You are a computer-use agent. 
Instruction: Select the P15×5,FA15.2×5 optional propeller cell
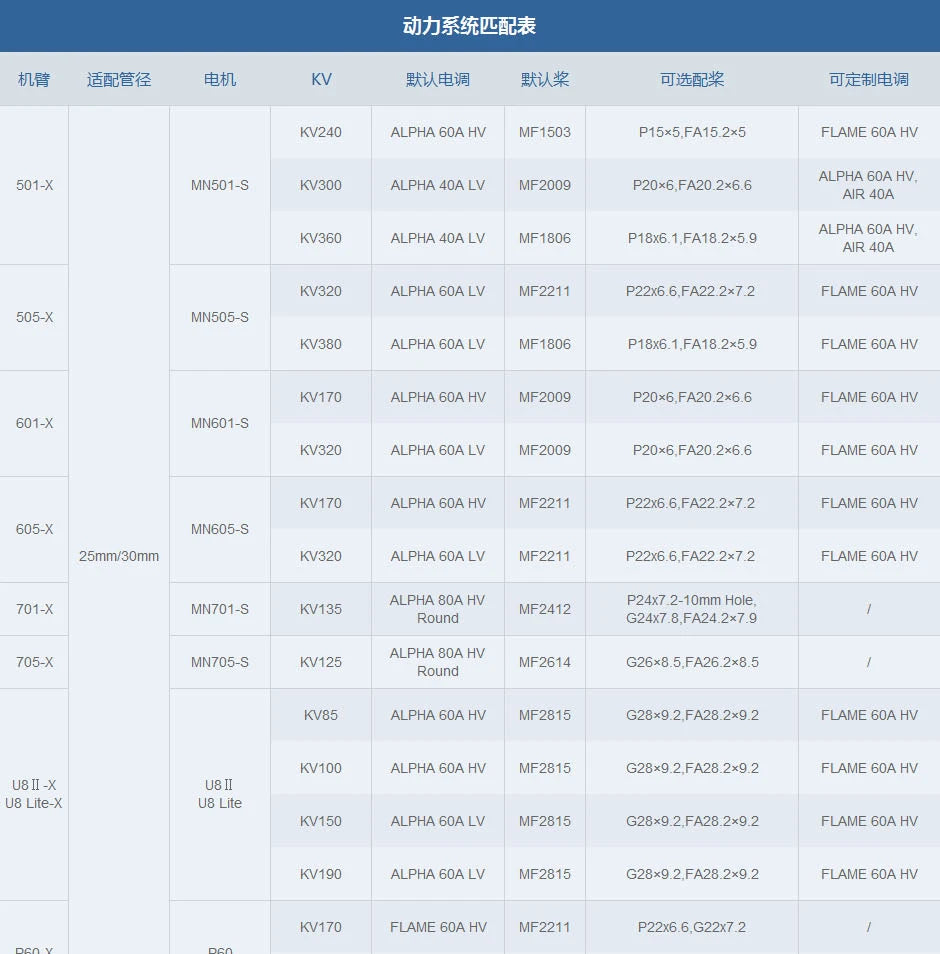692,132
